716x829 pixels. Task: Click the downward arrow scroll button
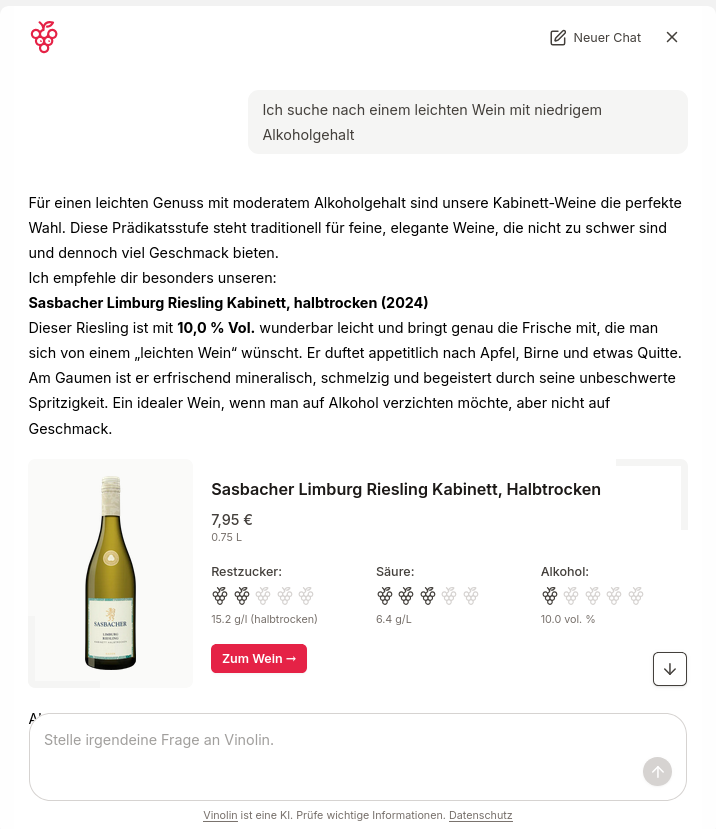point(669,668)
